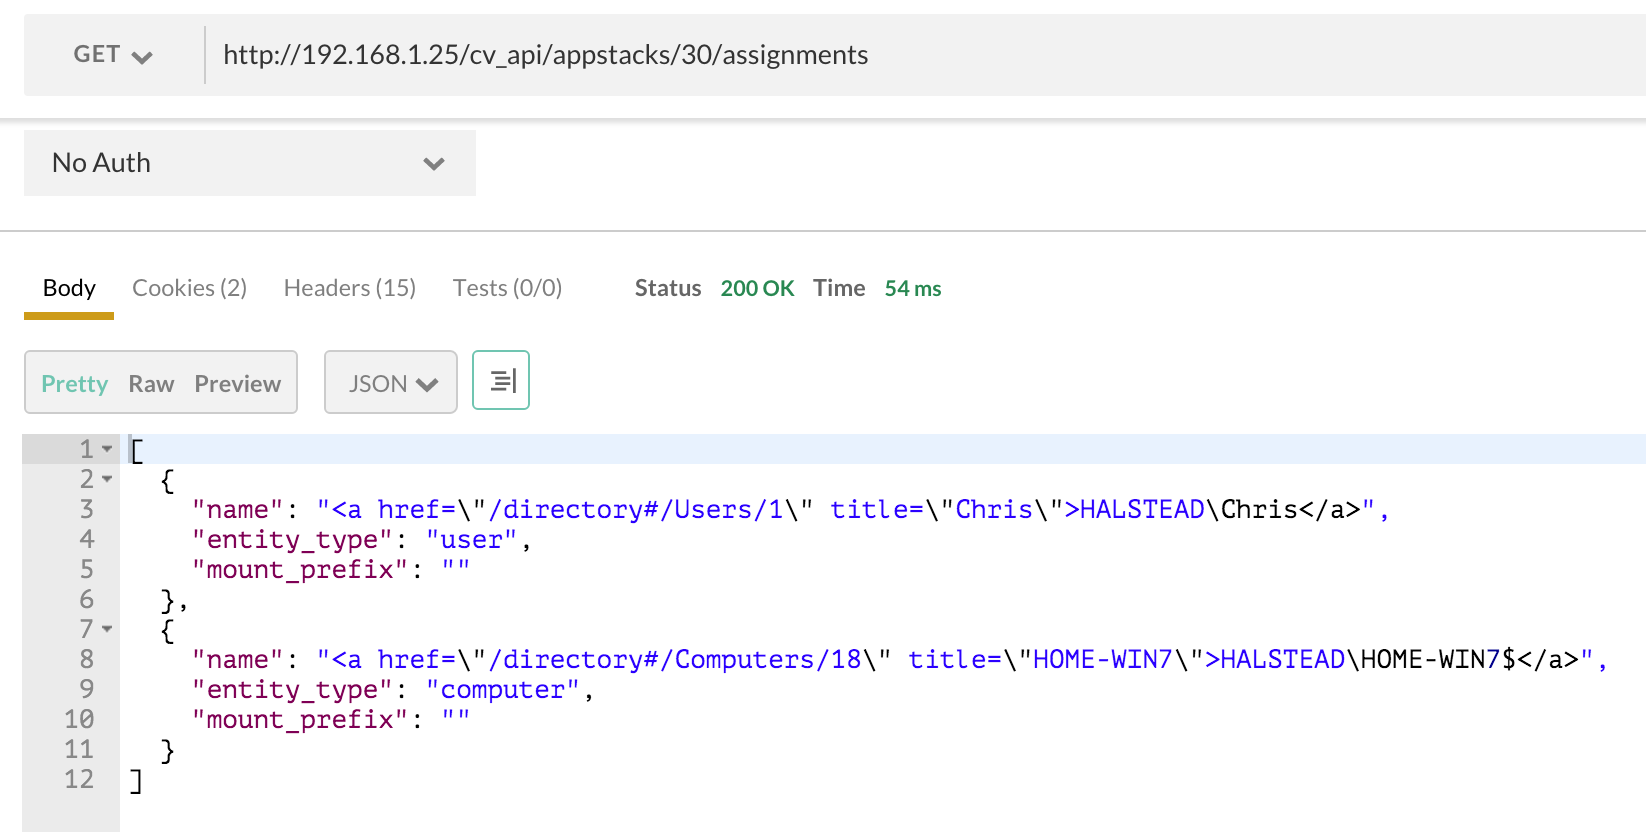Open the JSON format dropdown

pos(391,384)
